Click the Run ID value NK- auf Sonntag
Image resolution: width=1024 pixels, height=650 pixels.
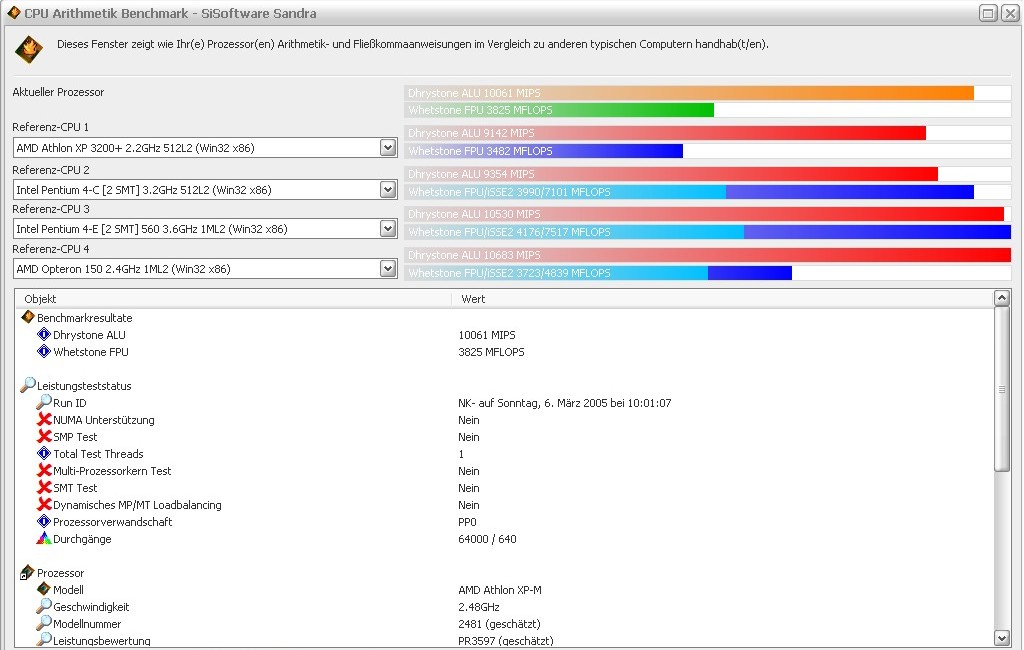[564, 403]
